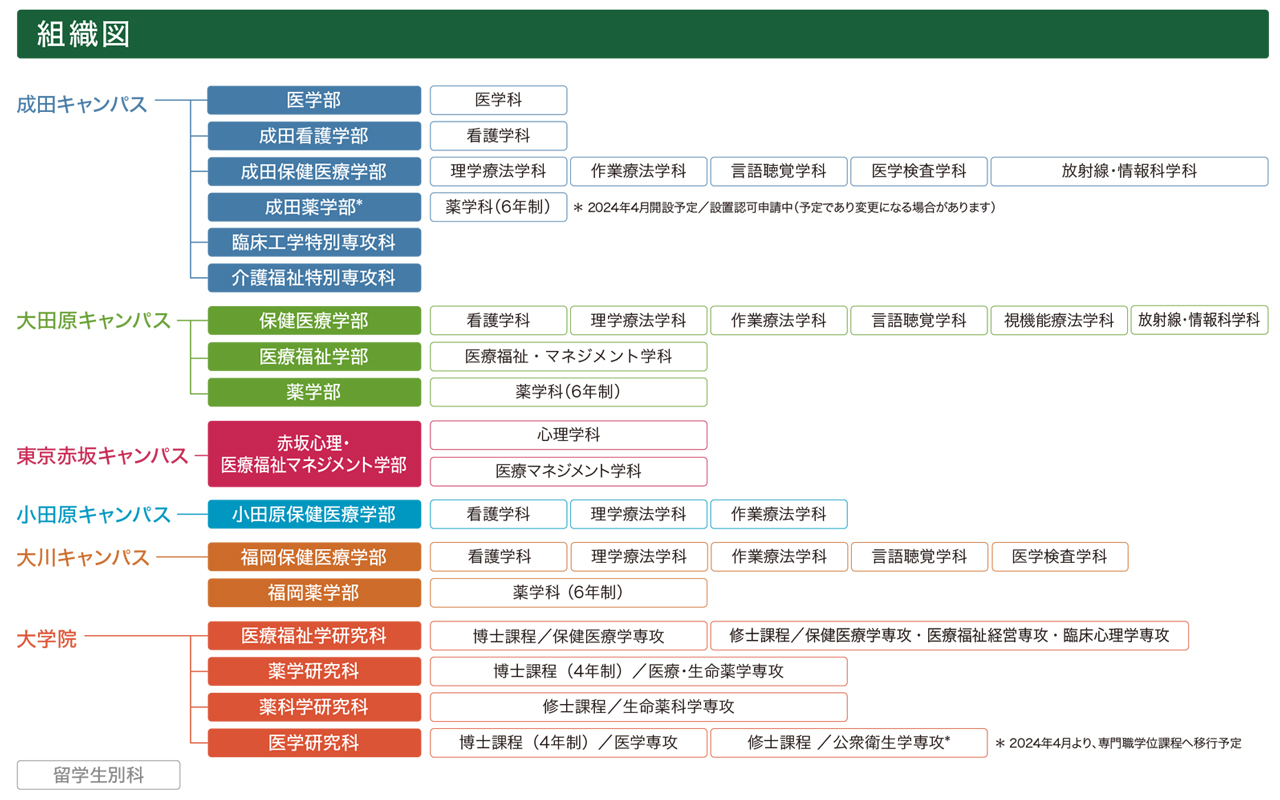This screenshot has height=800, width=1280.
Task: Click the 福岡保健医療学部 faculty box
Action: coord(314,557)
